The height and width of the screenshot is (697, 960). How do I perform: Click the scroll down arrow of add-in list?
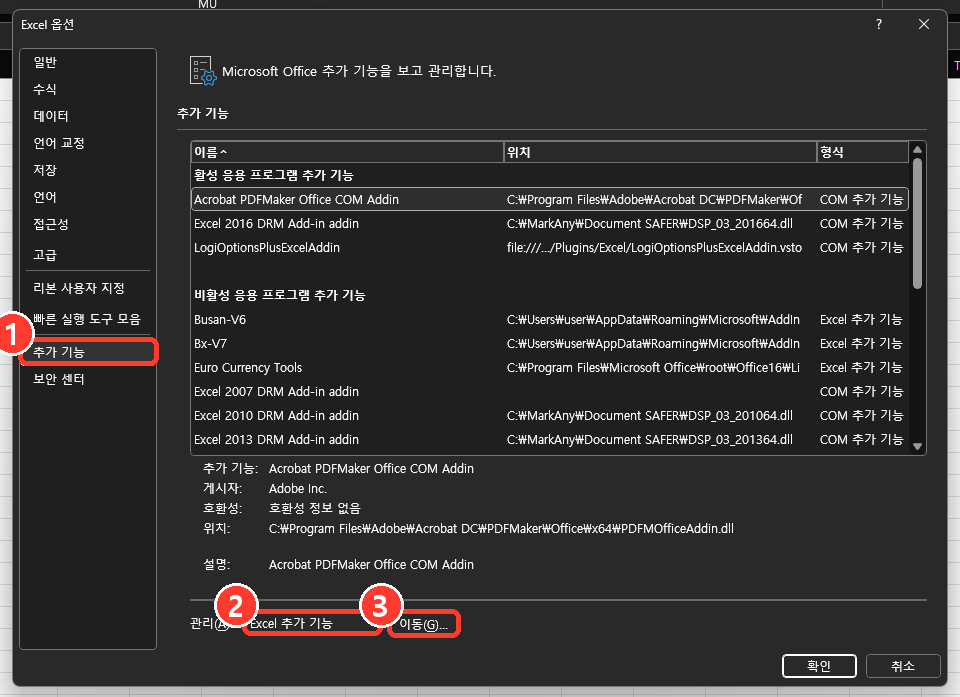point(917,446)
